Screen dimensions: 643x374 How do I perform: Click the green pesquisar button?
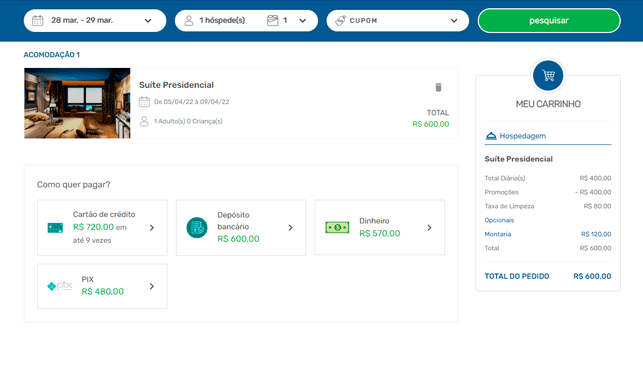point(549,21)
